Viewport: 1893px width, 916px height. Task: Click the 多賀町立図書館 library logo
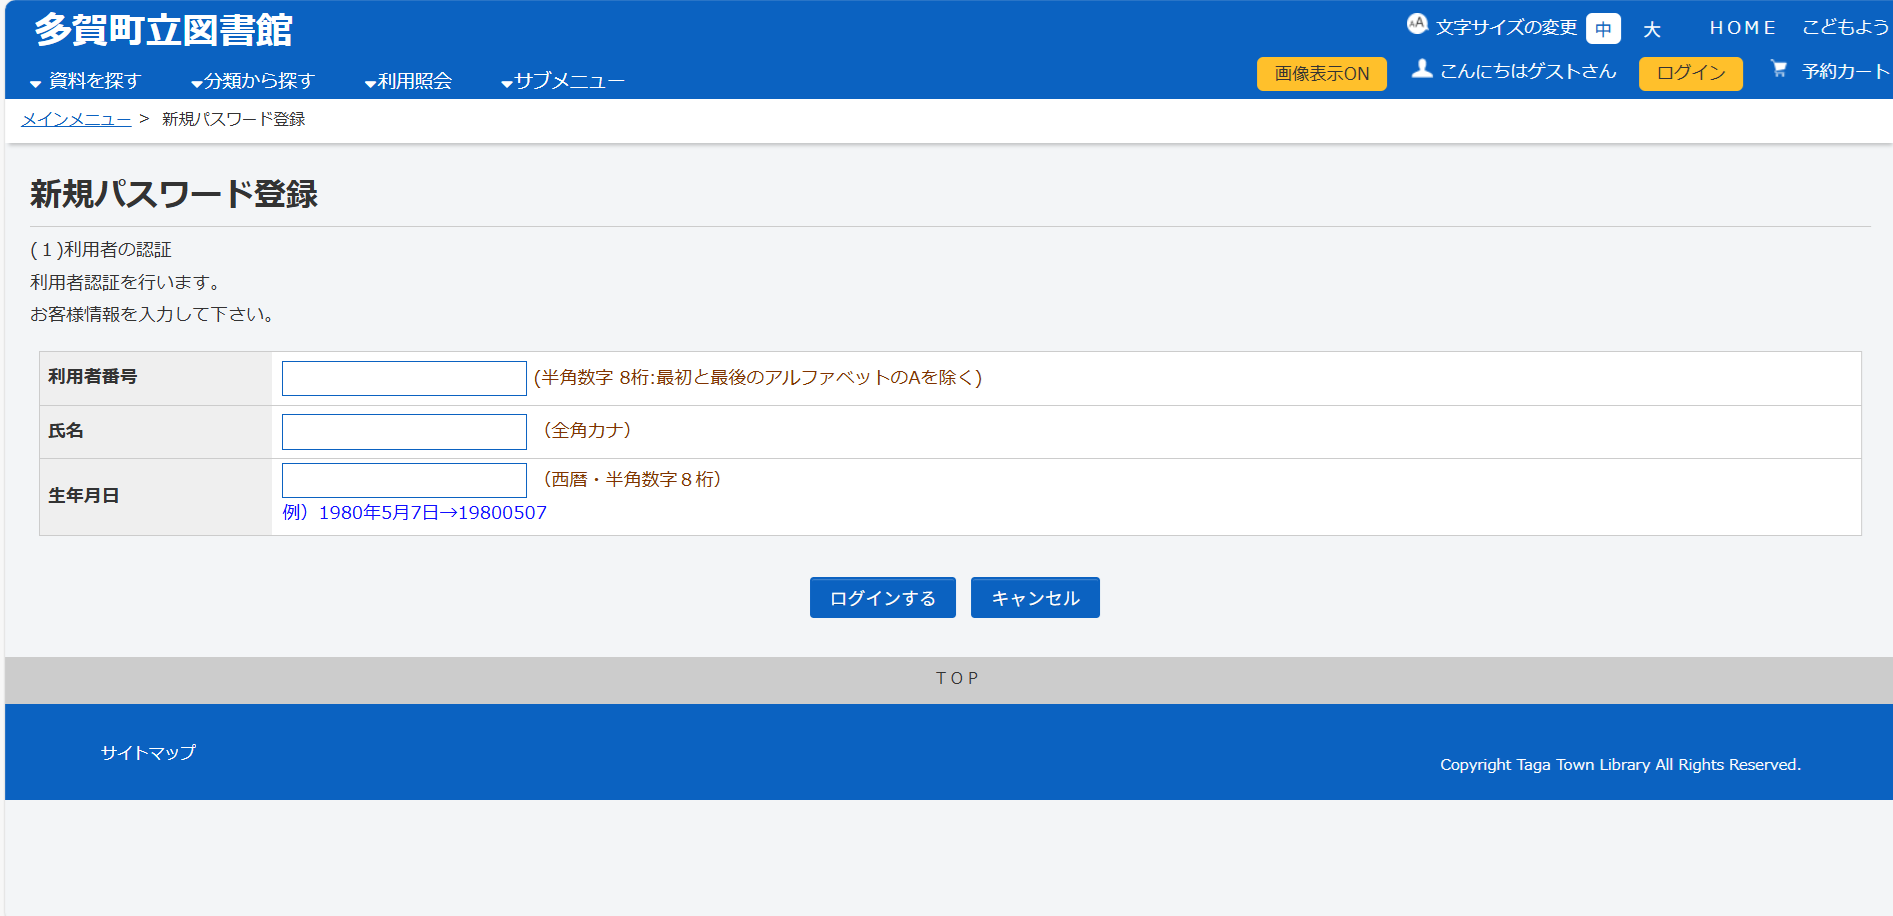click(x=160, y=30)
